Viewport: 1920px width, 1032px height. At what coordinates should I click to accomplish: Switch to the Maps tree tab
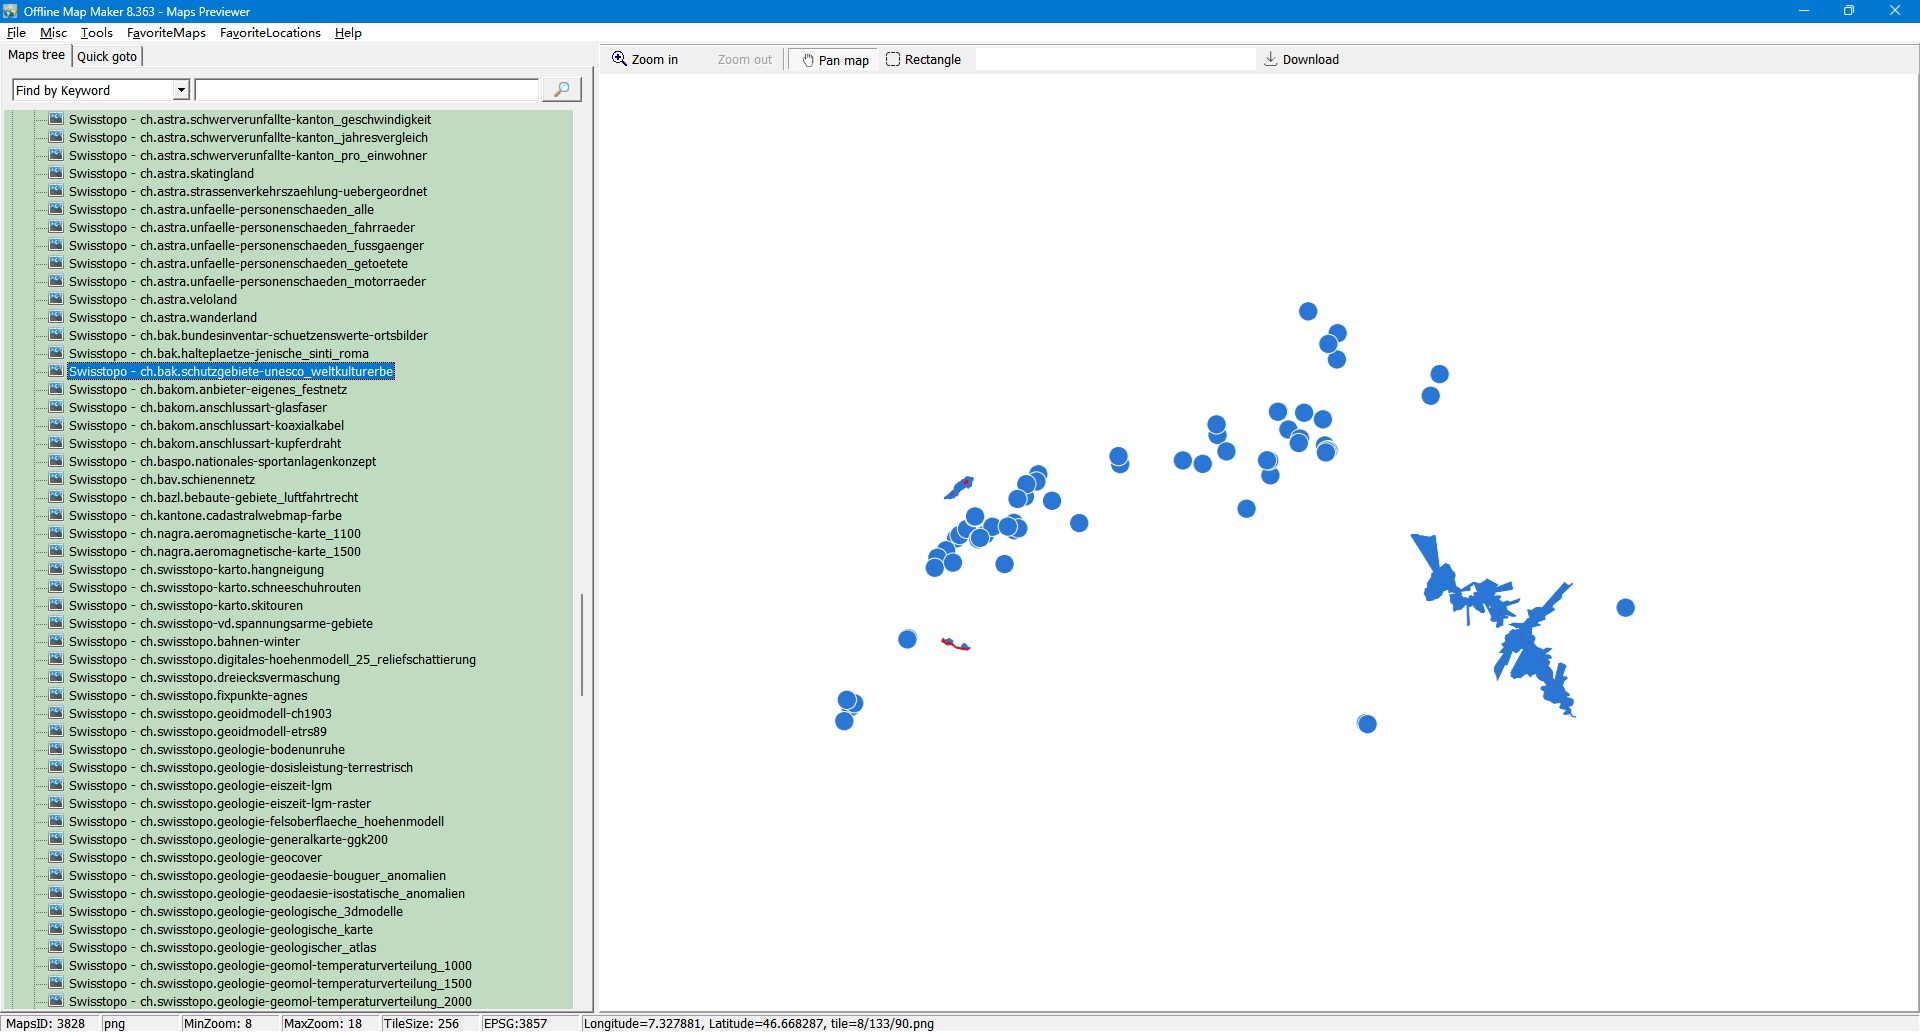click(x=36, y=55)
